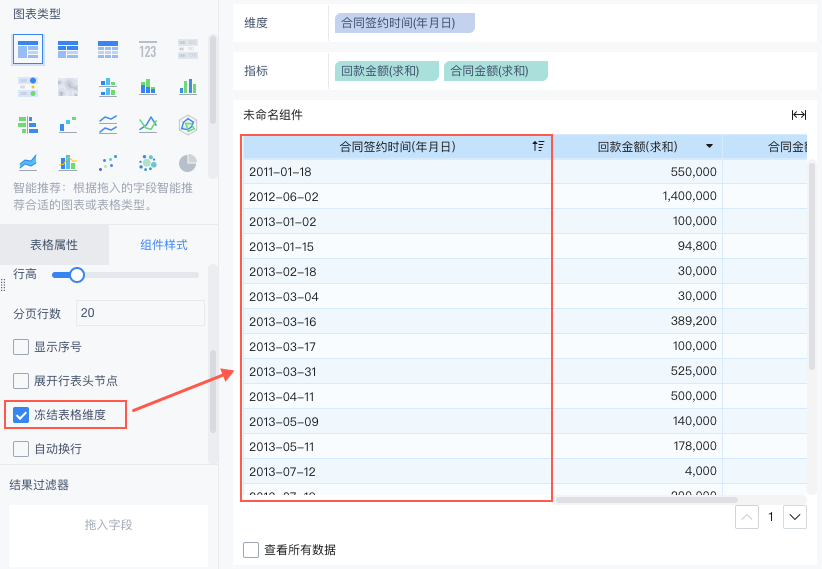Click the 合同签约时间(年月日) dimension pill
This screenshot has width=822, height=569.
405,23
